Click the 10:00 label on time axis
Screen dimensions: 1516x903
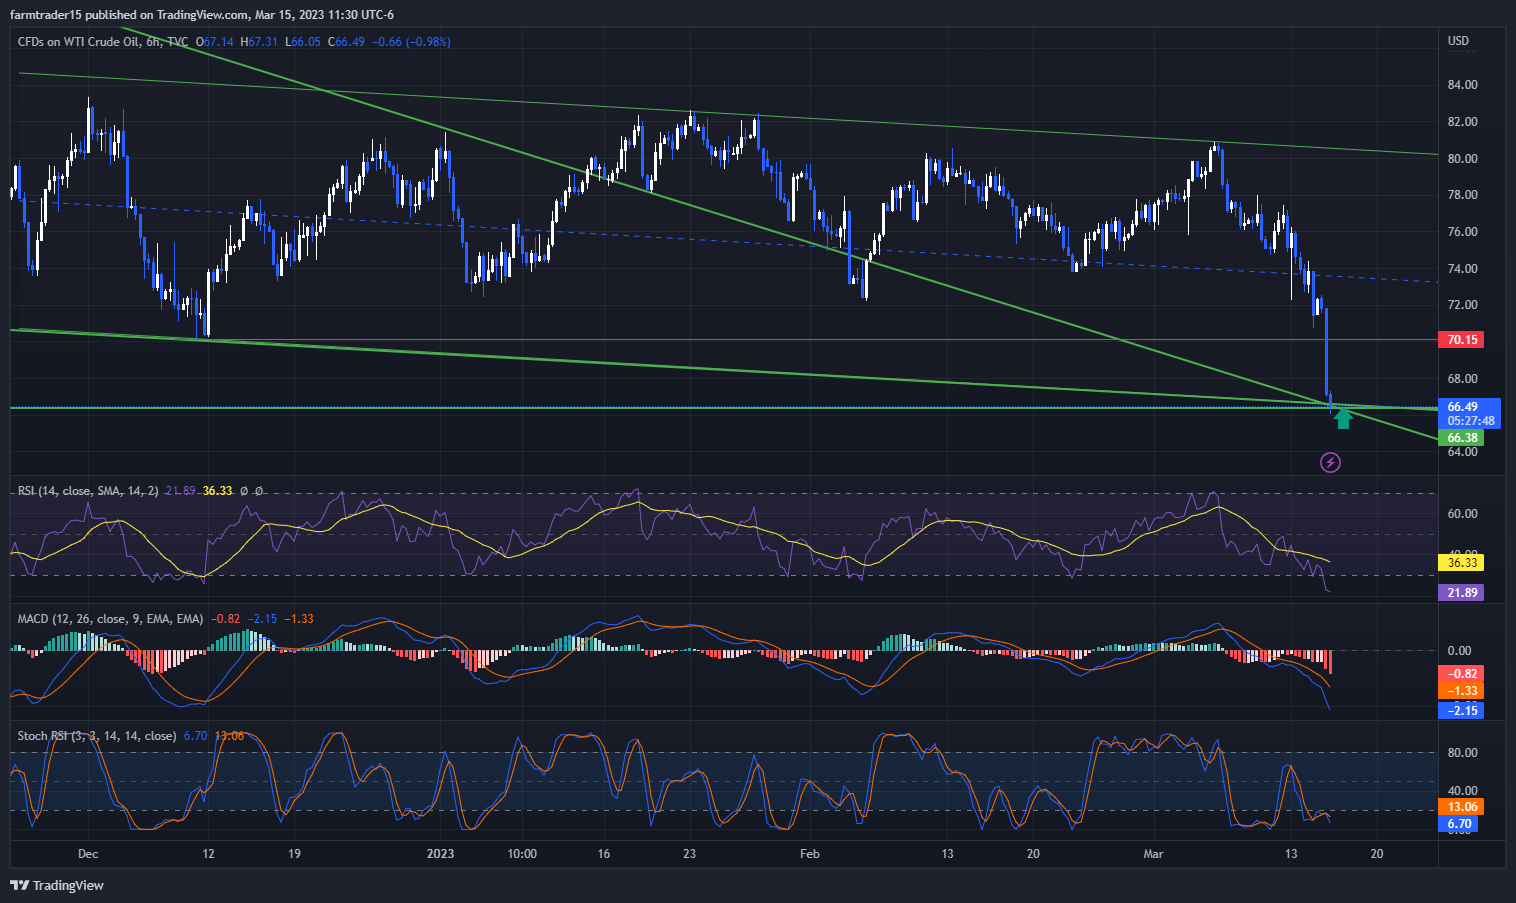click(522, 854)
